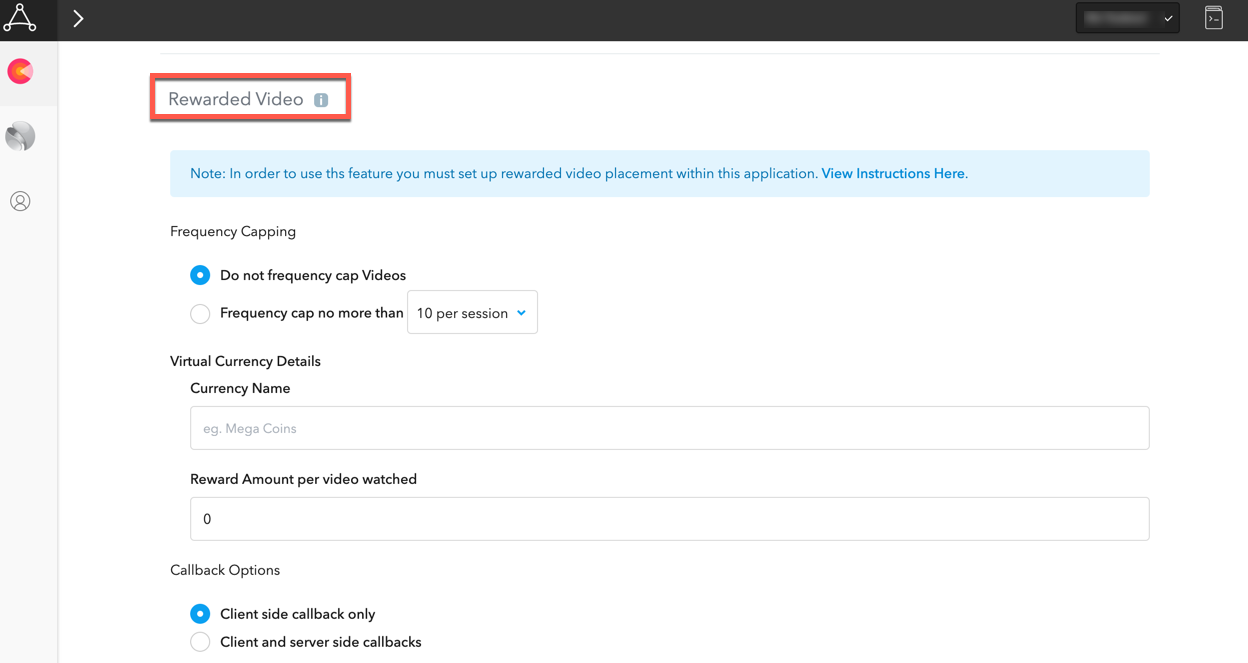Click 'Reward Amount per video watched' label
This screenshot has width=1248, height=663.
(x=303, y=479)
